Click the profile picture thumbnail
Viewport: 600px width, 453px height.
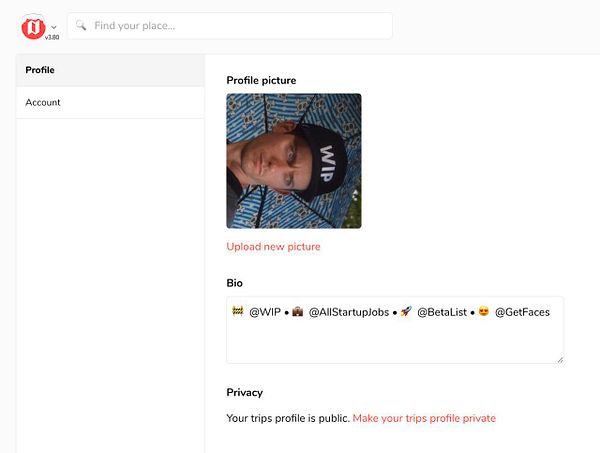coord(294,161)
